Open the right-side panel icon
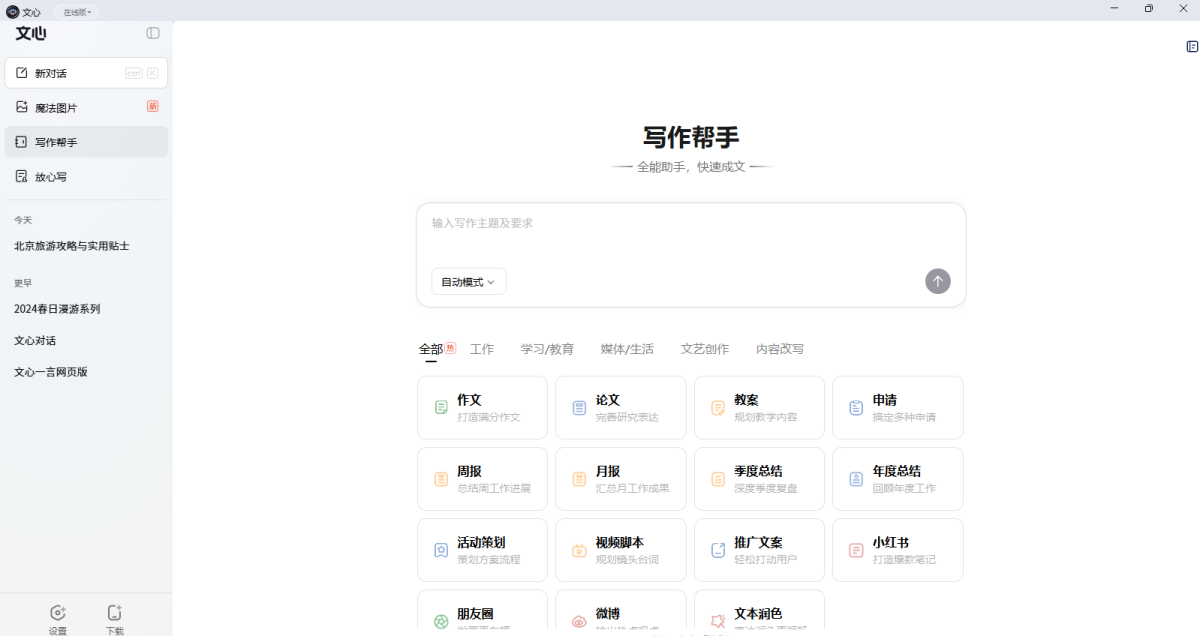The height and width of the screenshot is (636, 1200). (1192, 46)
